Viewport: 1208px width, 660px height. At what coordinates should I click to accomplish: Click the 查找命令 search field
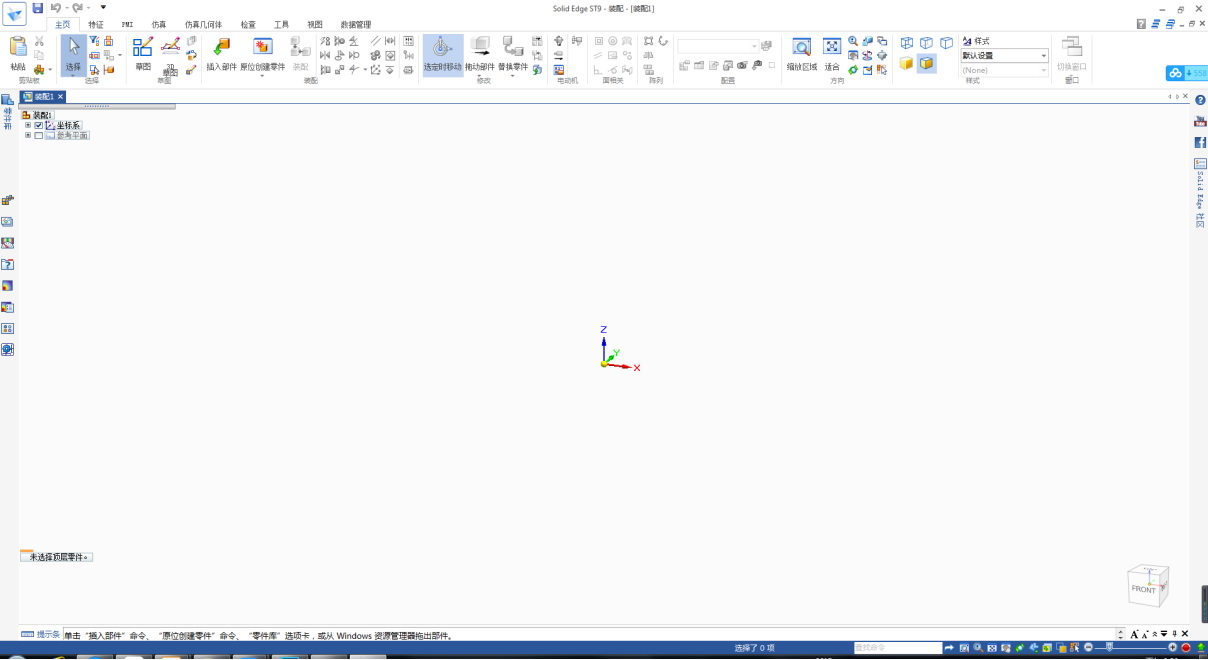[897, 648]
